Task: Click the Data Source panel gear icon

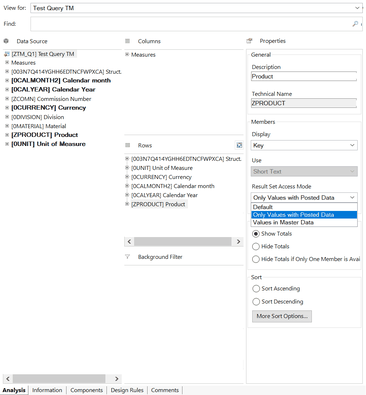Action: pos(6,41)
